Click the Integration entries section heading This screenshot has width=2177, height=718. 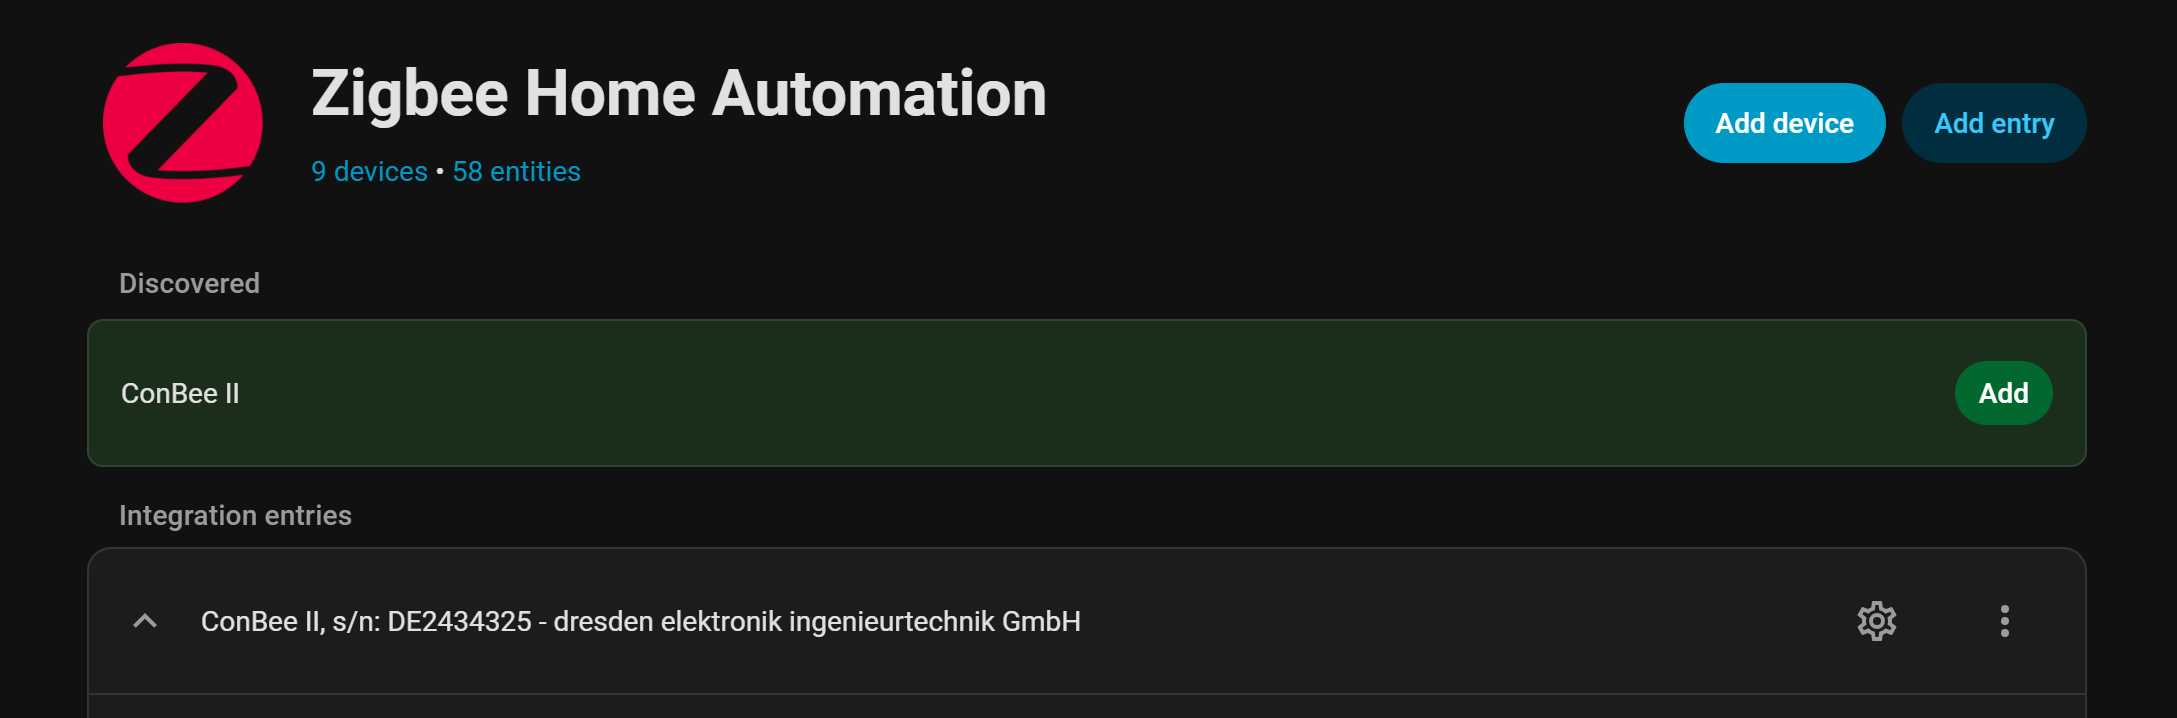click(235, 516)
